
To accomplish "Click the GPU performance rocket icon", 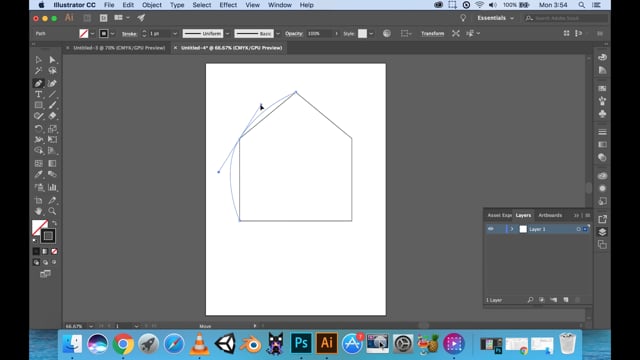I will [141, 18].
